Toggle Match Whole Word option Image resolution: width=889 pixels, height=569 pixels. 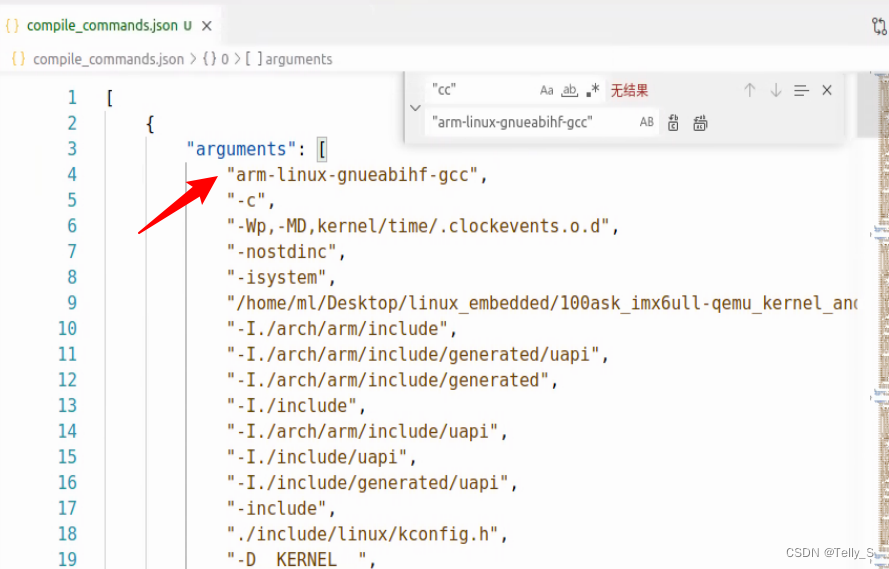[x=569, y=90]
